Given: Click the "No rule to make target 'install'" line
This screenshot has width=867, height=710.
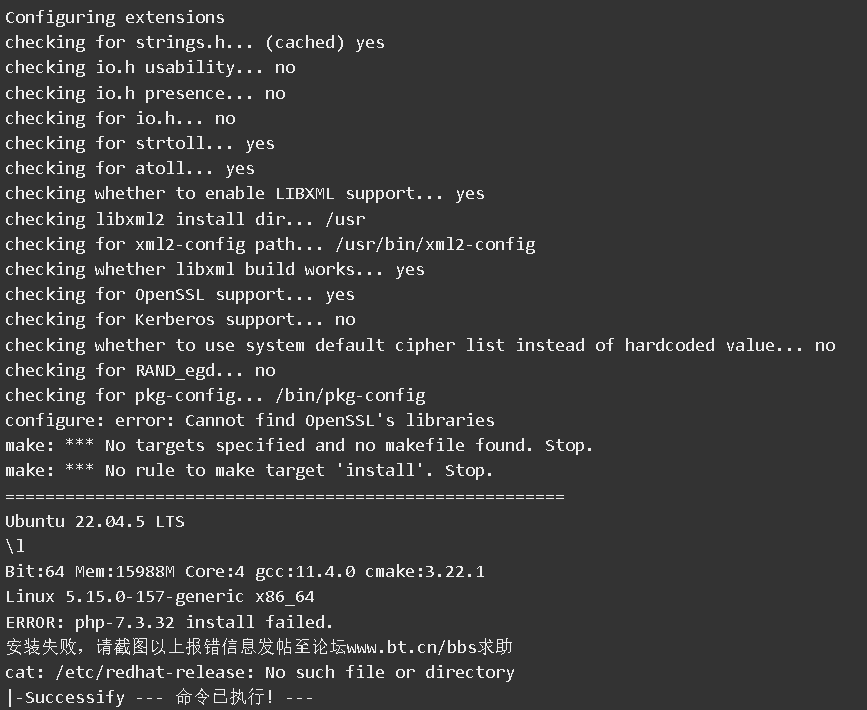Looking at the screenshot, I should pos(249,470).
